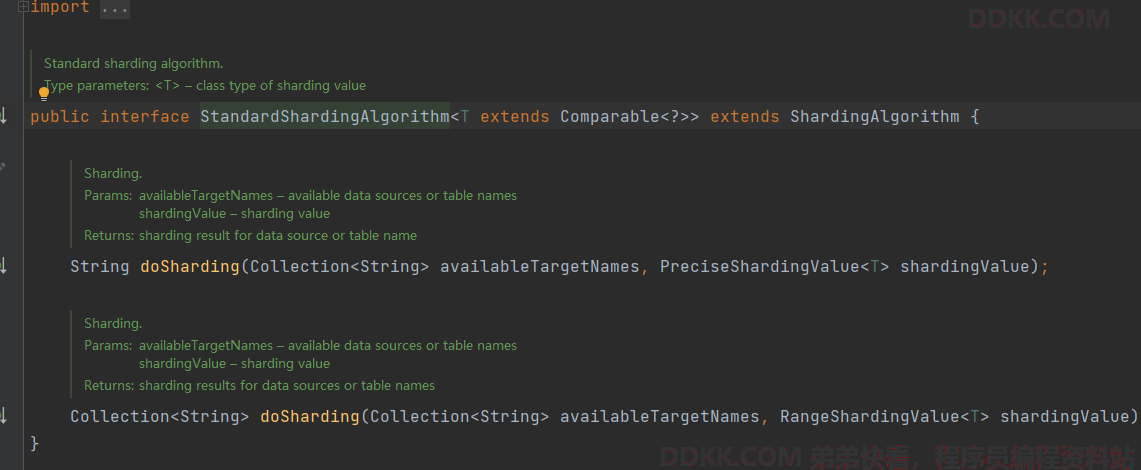Viewport: 1141px width, 470px height.
Task: Click implementations gutter icon beside interface declaration
Action: 4,116
